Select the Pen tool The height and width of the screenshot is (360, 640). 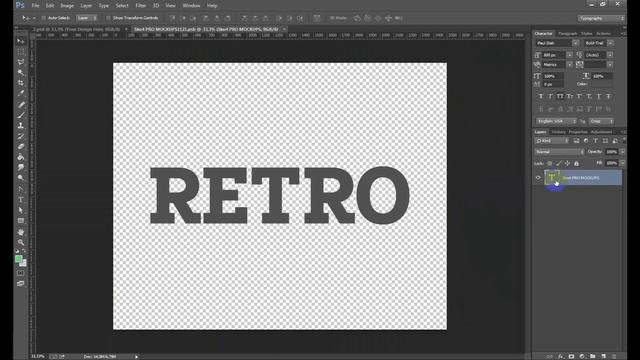click(x=21, y=189)
